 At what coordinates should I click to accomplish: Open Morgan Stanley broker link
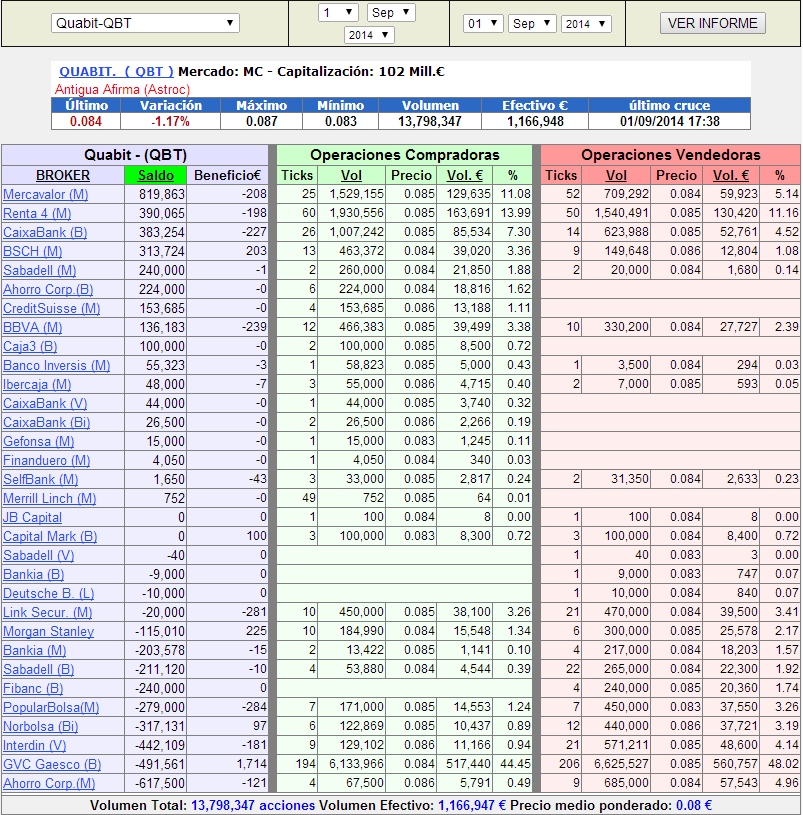coord(48,632)
